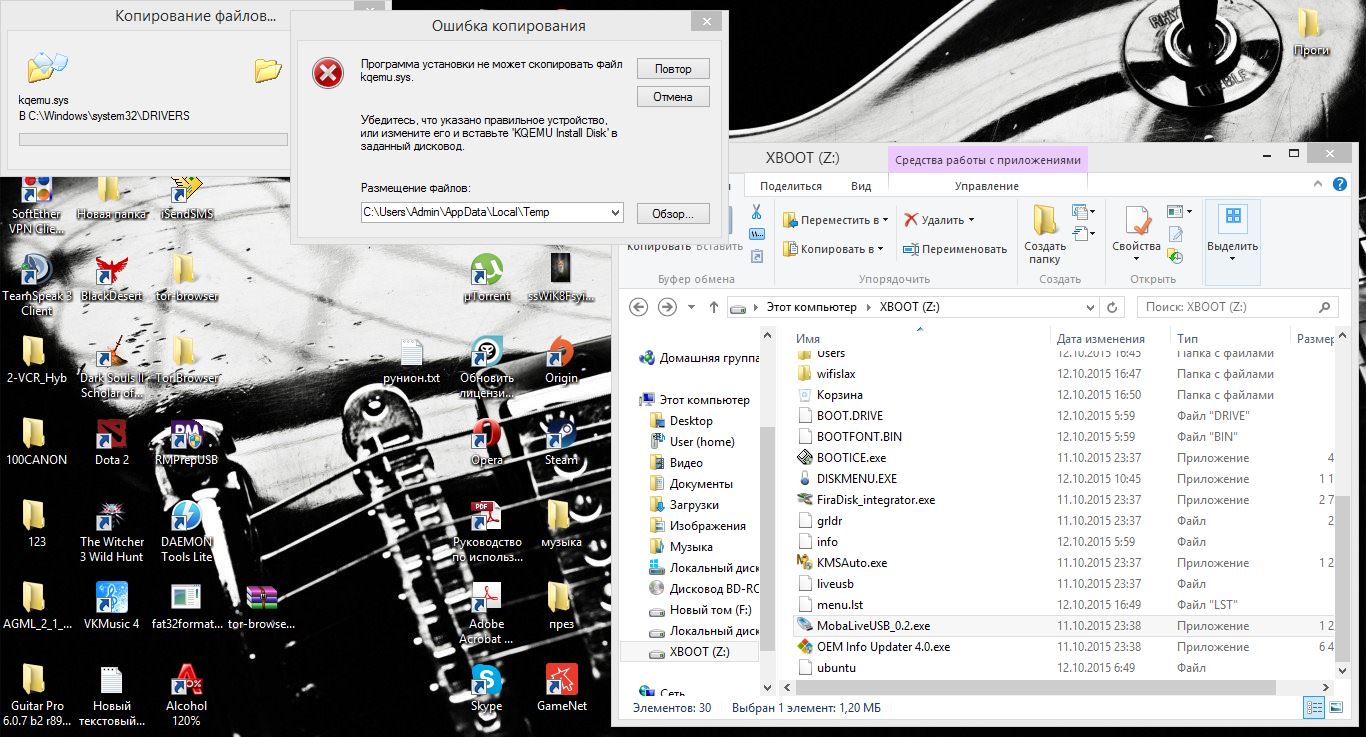Select the DAEMON Tools Lite desktop icon

[x=187, y=531]
